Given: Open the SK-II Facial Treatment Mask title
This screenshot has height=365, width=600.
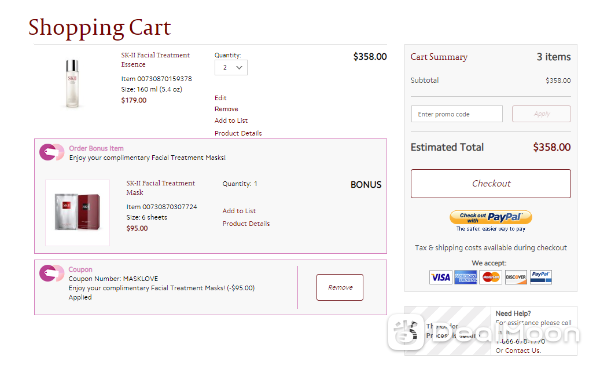Looking at the screenshot, I should pos(160,188).
